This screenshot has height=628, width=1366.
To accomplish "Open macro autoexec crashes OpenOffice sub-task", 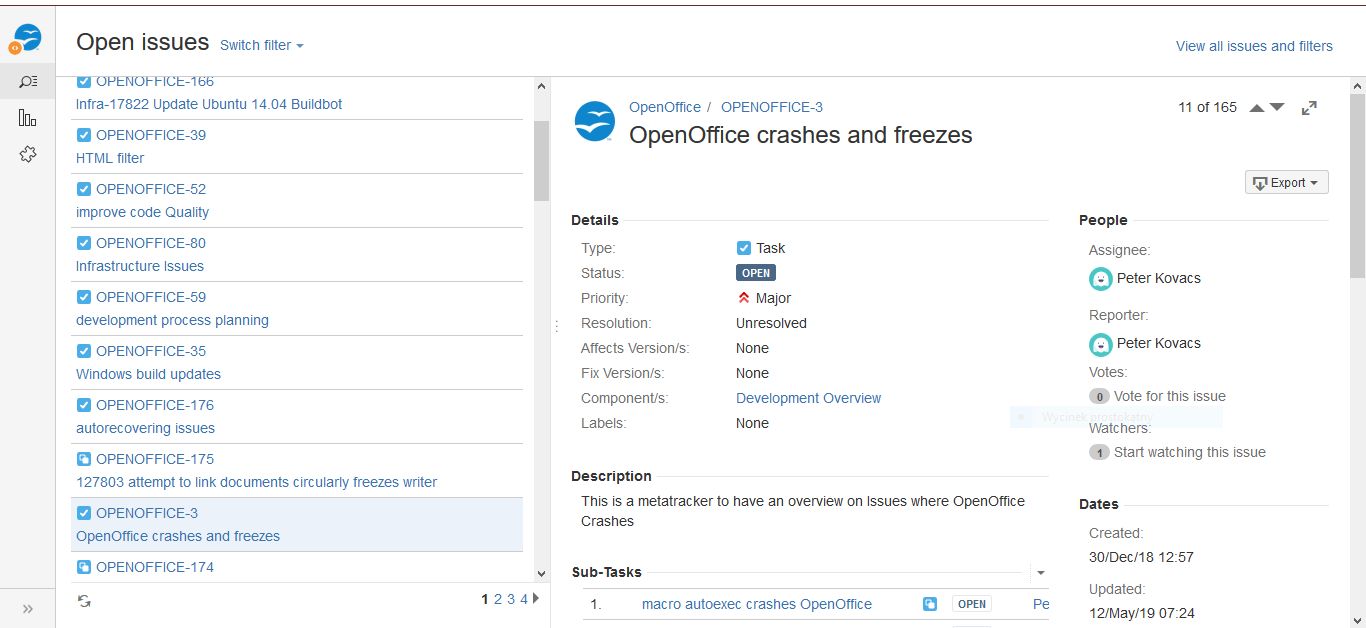I will point(757,604).
